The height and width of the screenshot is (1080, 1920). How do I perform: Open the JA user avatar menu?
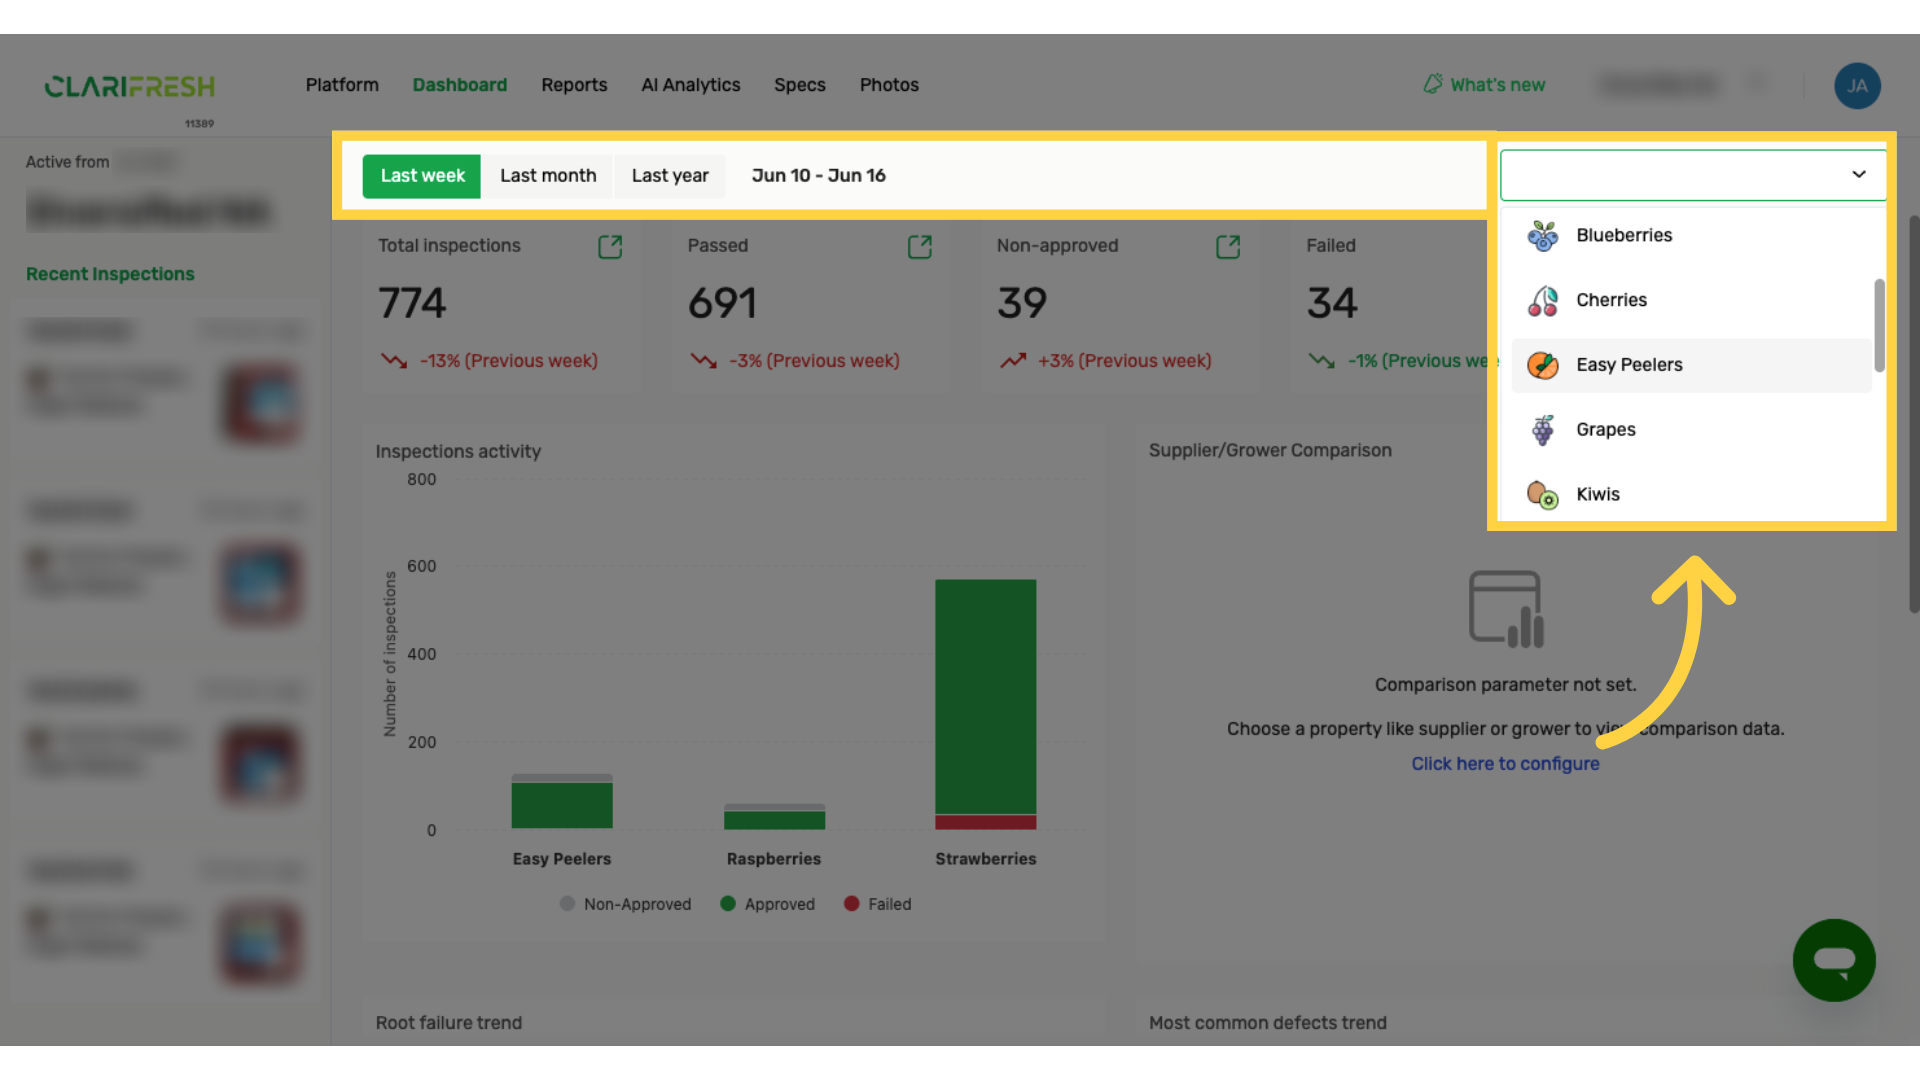click(1857, 86)
